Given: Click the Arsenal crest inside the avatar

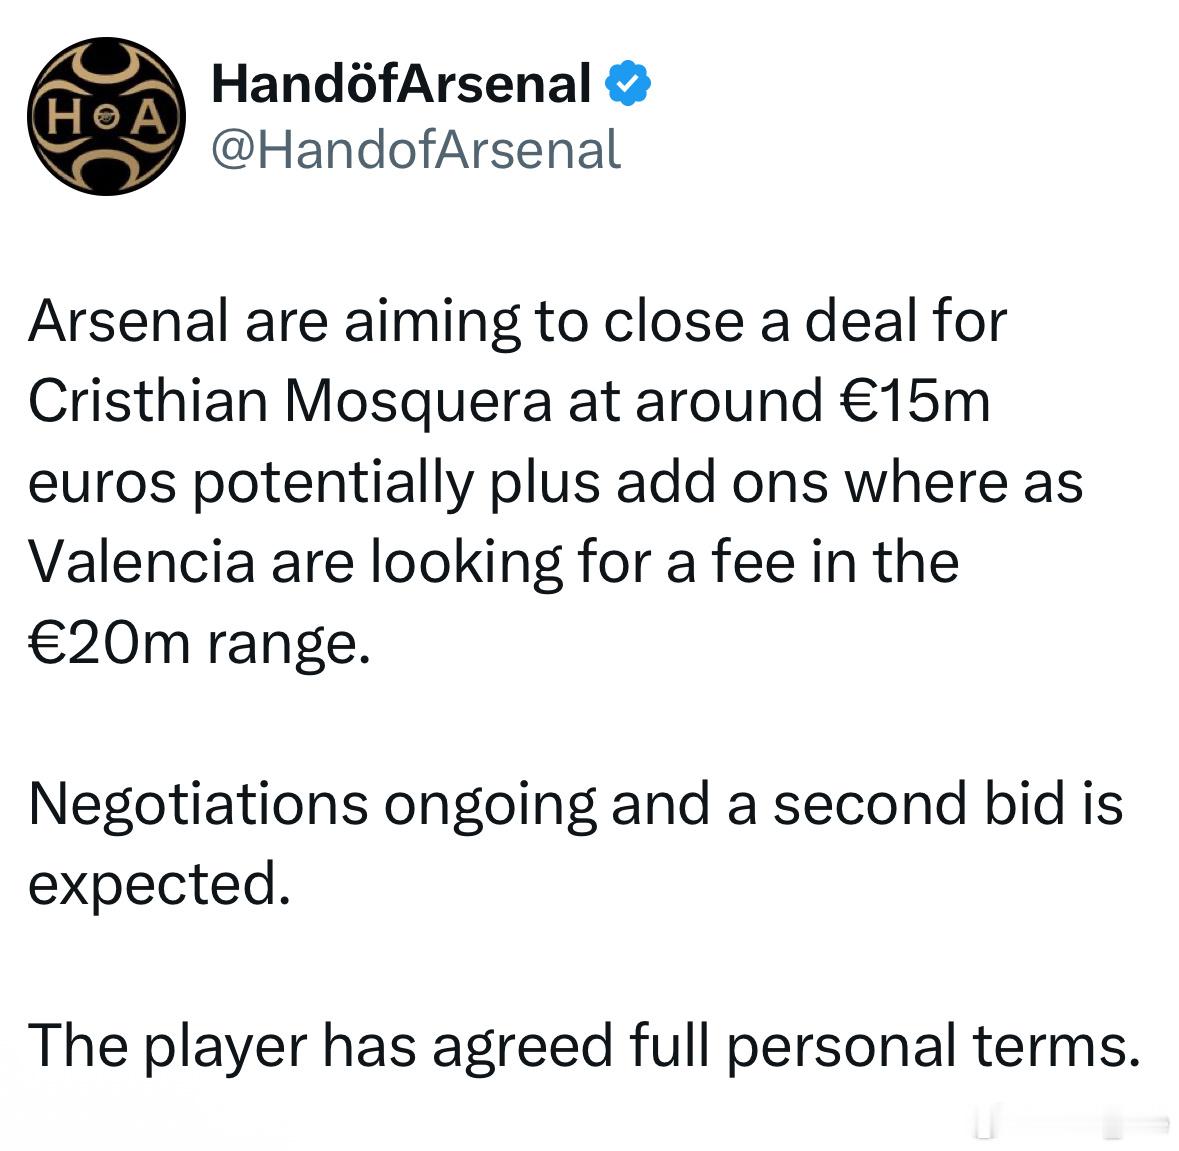Looking at the screenshot, I should (107, 119).
